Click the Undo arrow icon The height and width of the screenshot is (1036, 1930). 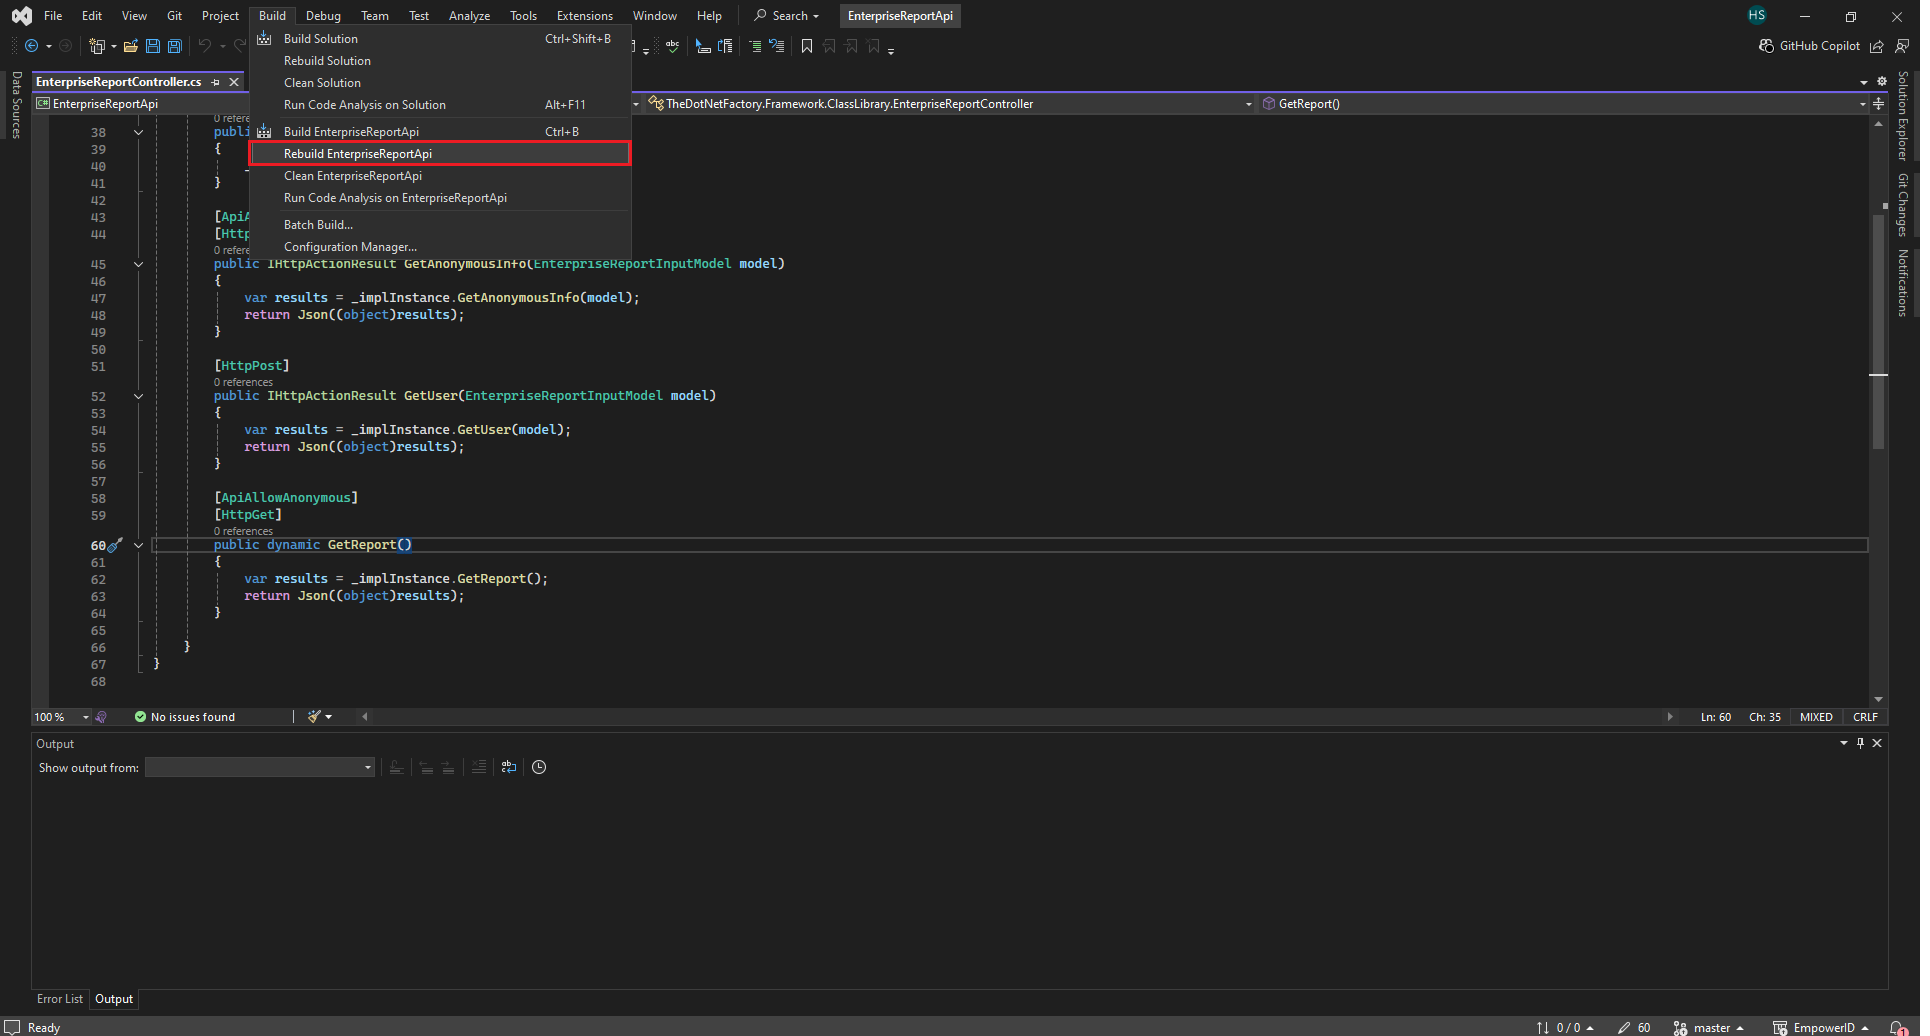pyautogui.click(x=205, y=46)
